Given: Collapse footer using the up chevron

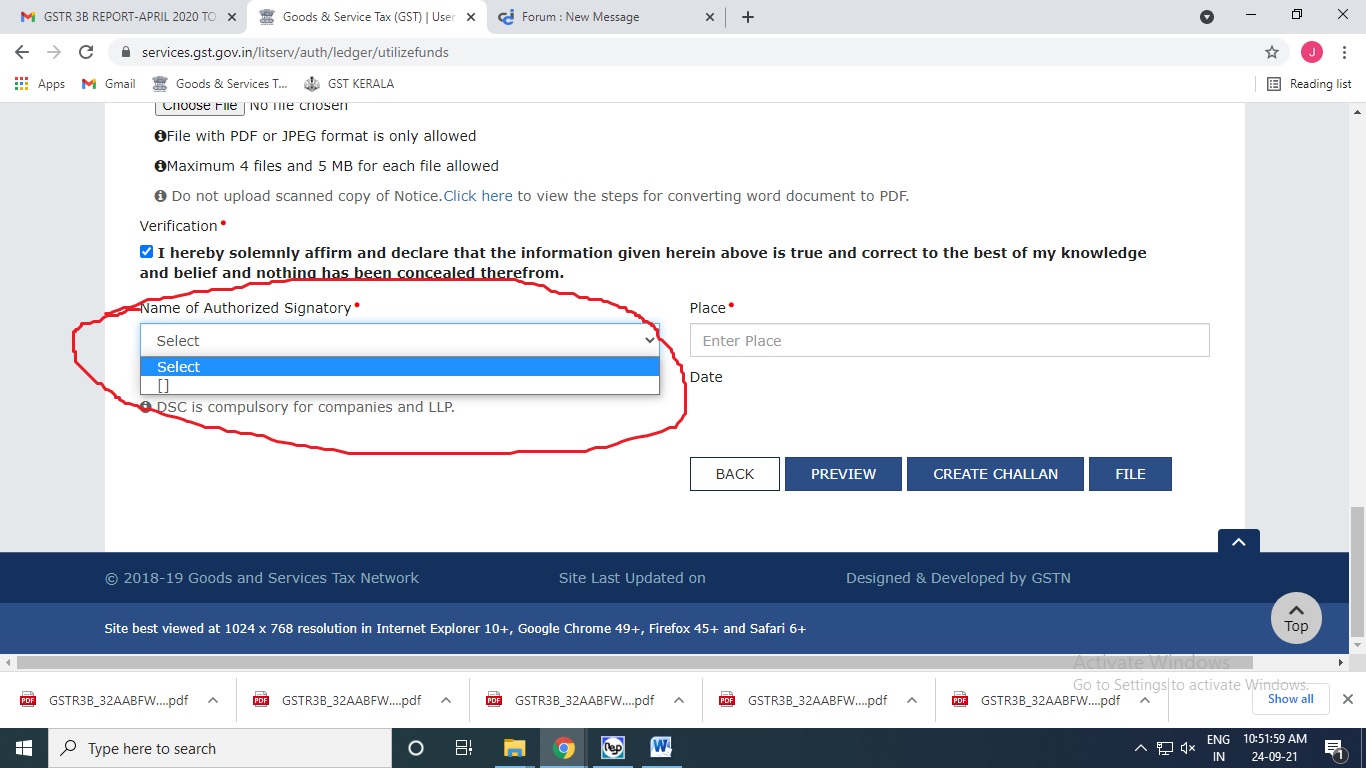Looking at the screenshot, I should [1238, 542].
